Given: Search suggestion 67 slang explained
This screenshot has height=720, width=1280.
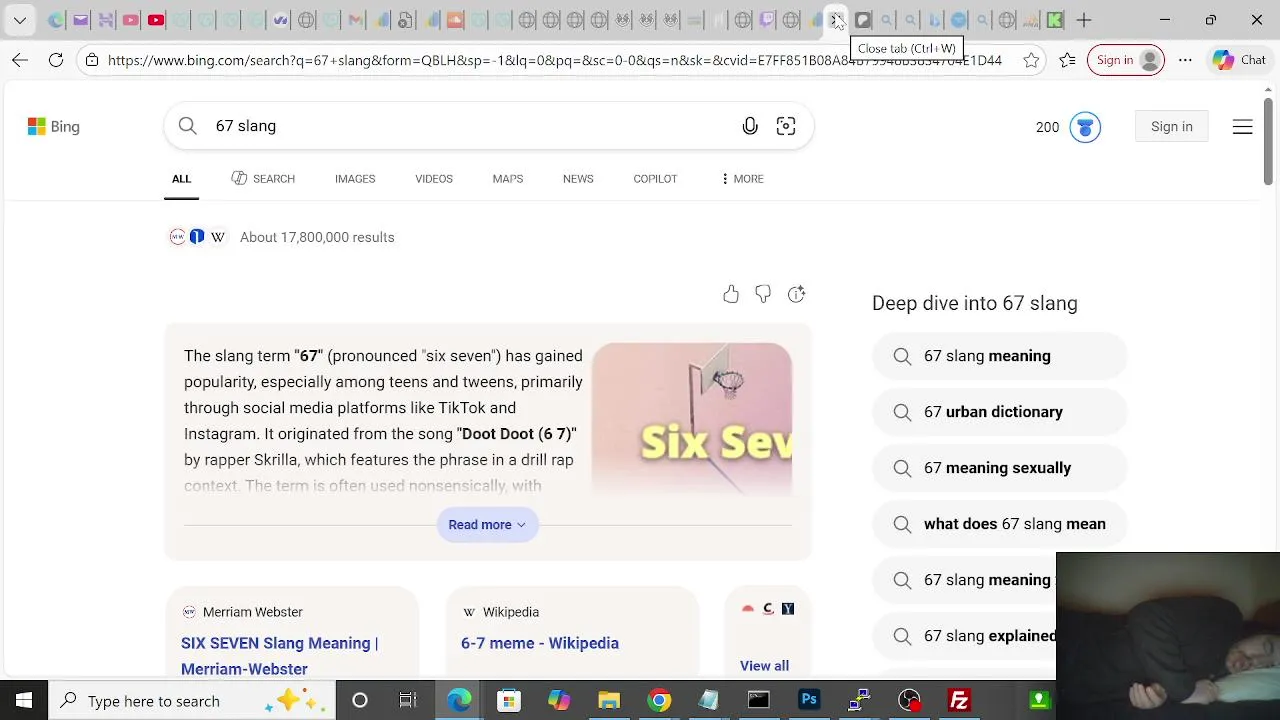Looking at the screenshot, I should [x=964, y=636].
